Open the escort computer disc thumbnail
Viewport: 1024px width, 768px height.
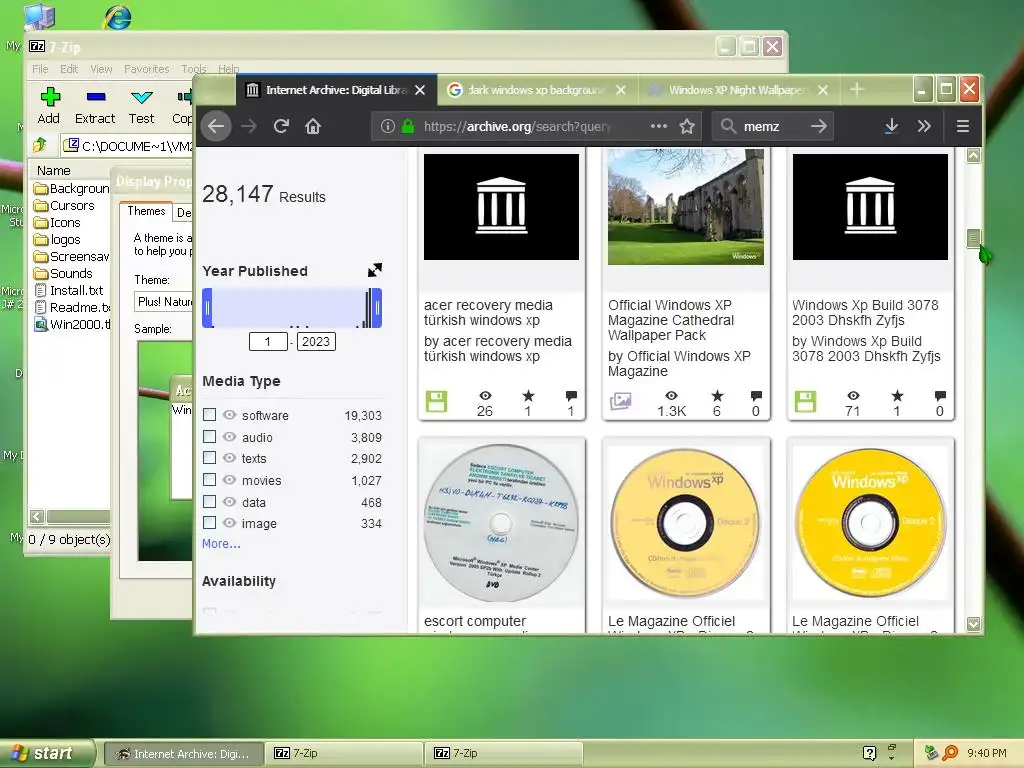501,522
